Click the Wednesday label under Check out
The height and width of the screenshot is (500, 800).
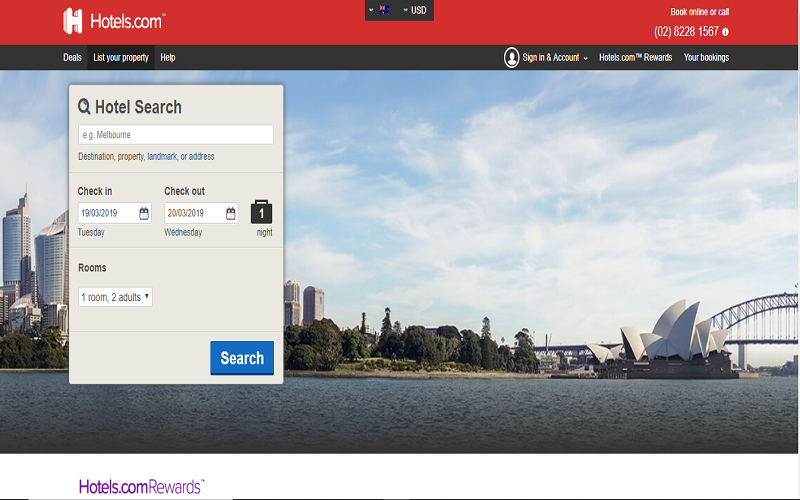pos(183,233)
